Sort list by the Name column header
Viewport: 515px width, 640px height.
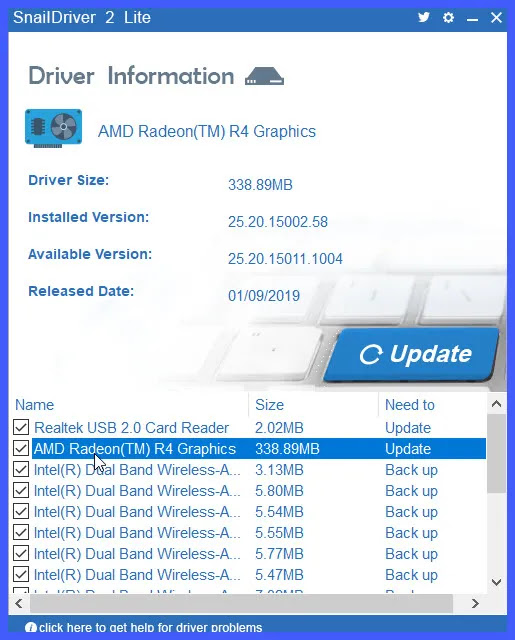coord(129,405)
